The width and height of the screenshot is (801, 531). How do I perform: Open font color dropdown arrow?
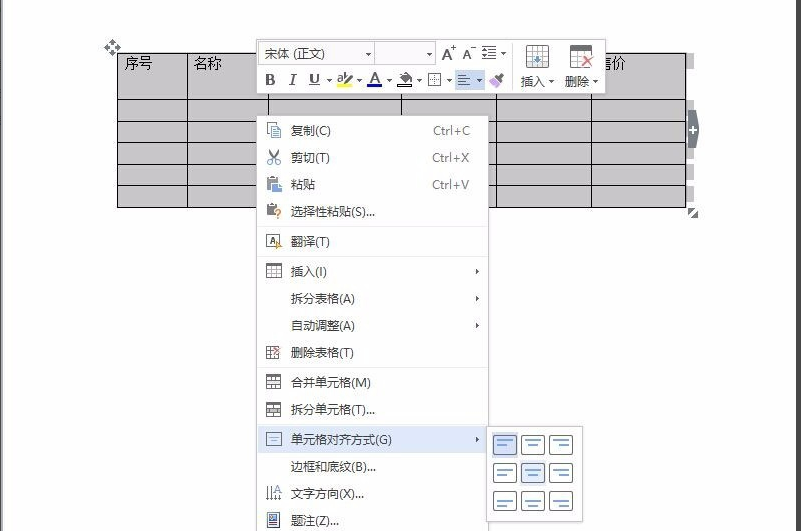(389, 80)
